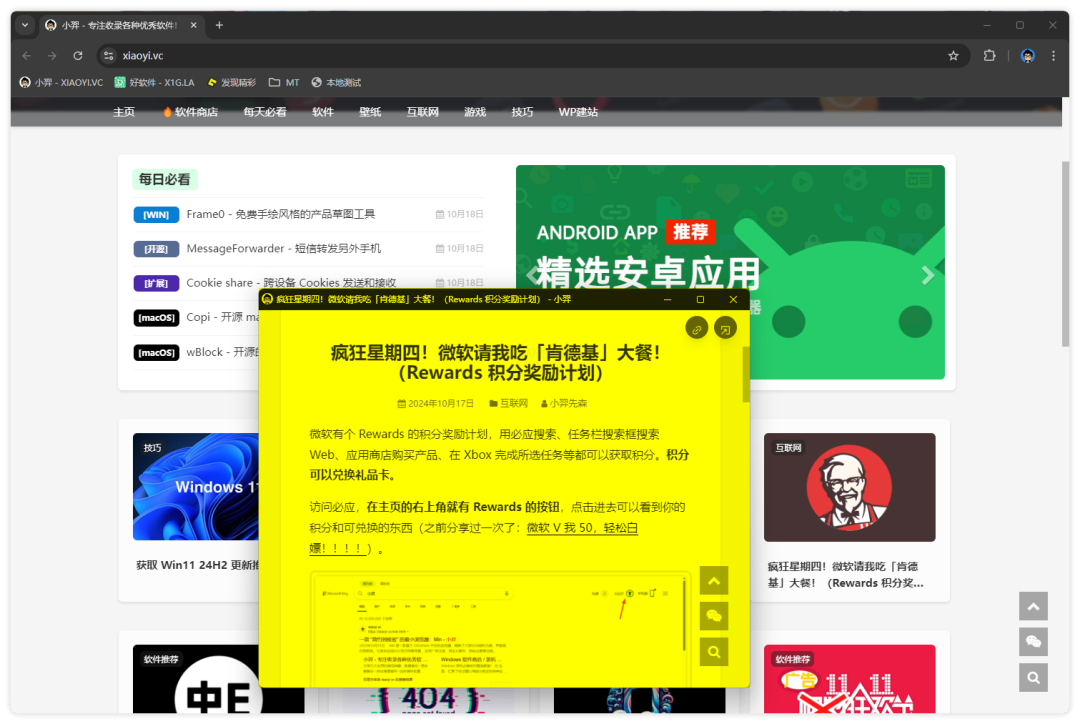Viewport: 1080px width, 724px height.
Task: Open 好软件 - X1G.LA bookmark
Action: tap(154, 83)
